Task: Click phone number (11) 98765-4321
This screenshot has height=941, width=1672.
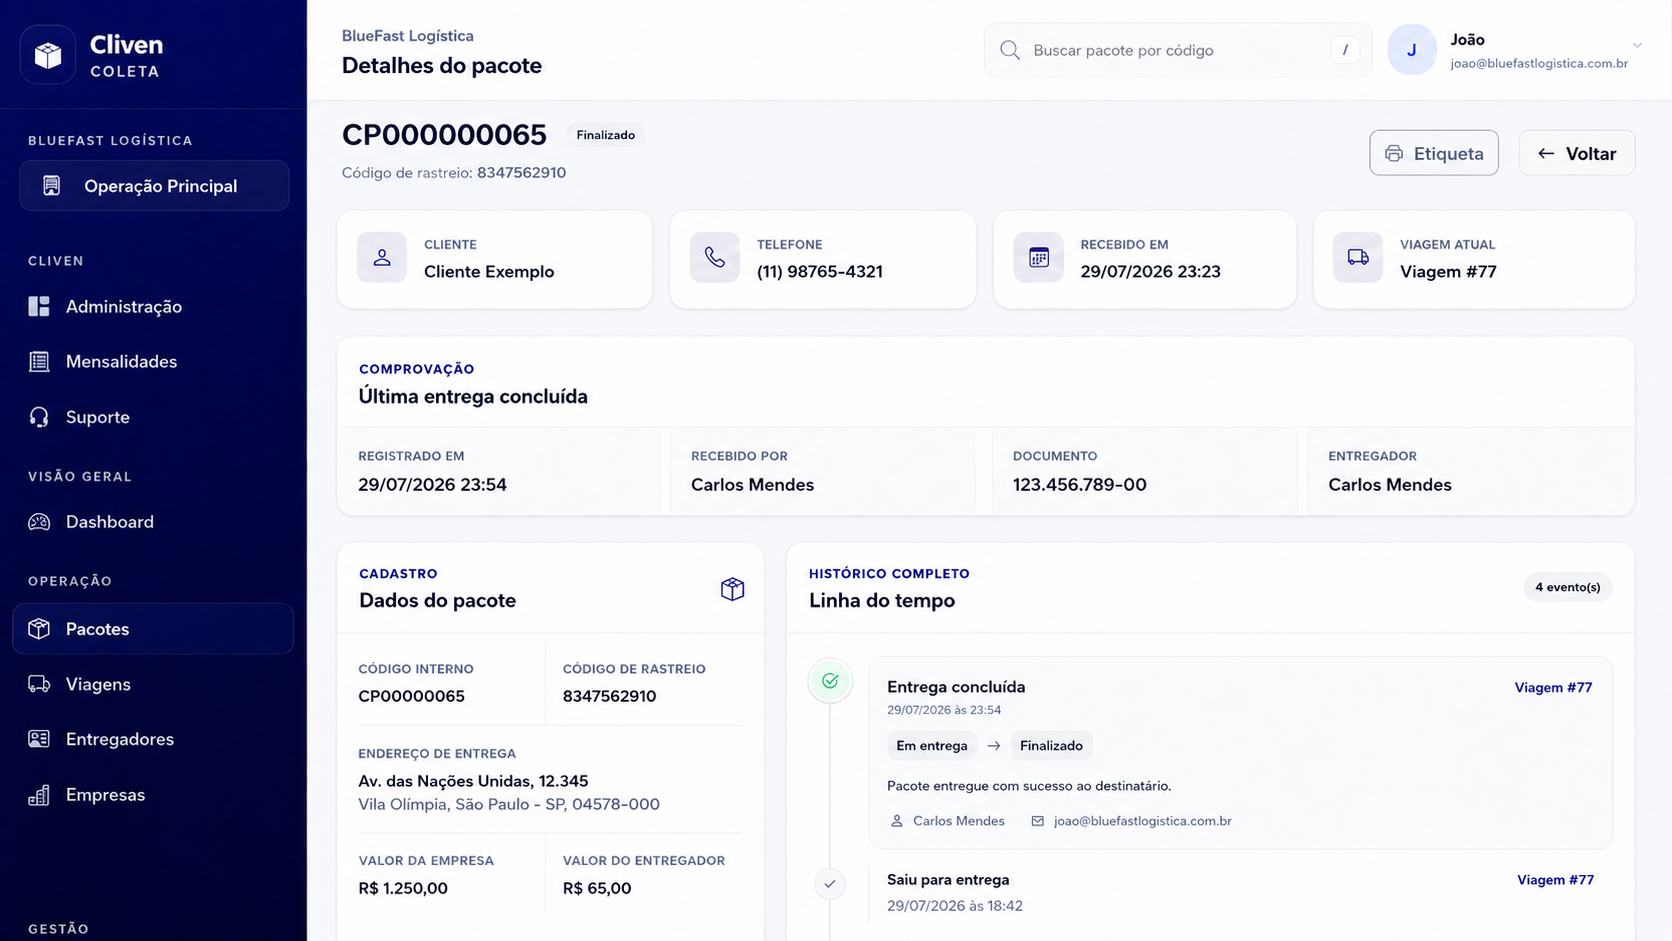Action: click(x=820, y=272)
